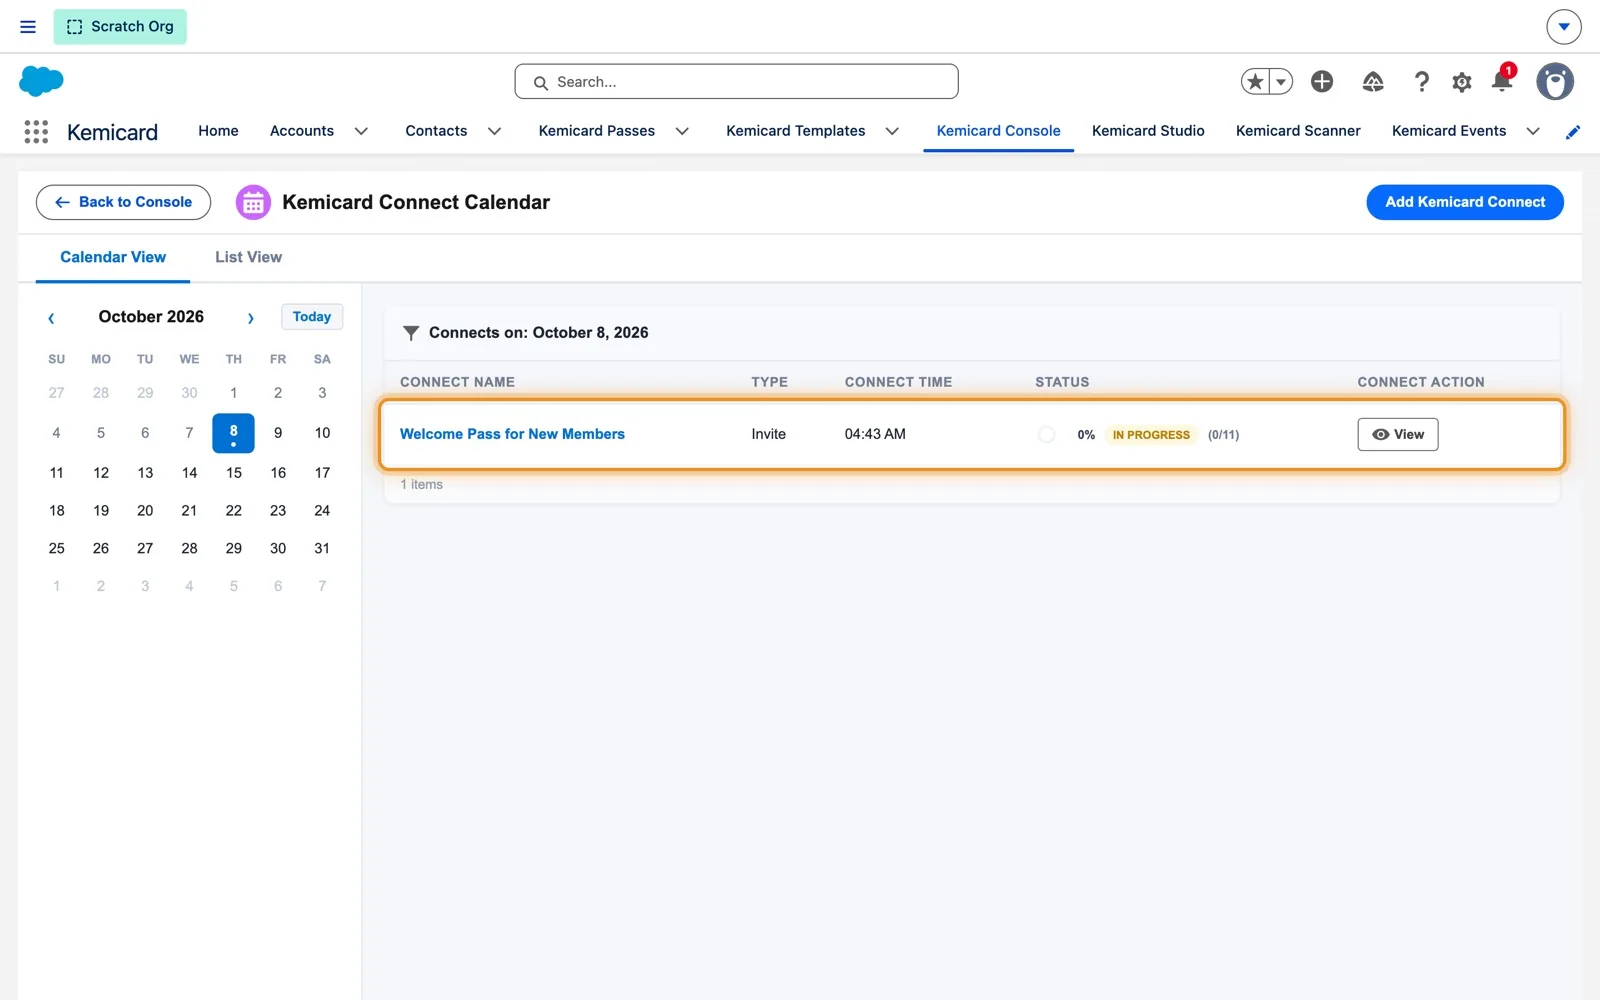The height and width of the screenshot is (1000, 1600).
Task: Click the Favorites star icon
Action: click(1256, 82)
